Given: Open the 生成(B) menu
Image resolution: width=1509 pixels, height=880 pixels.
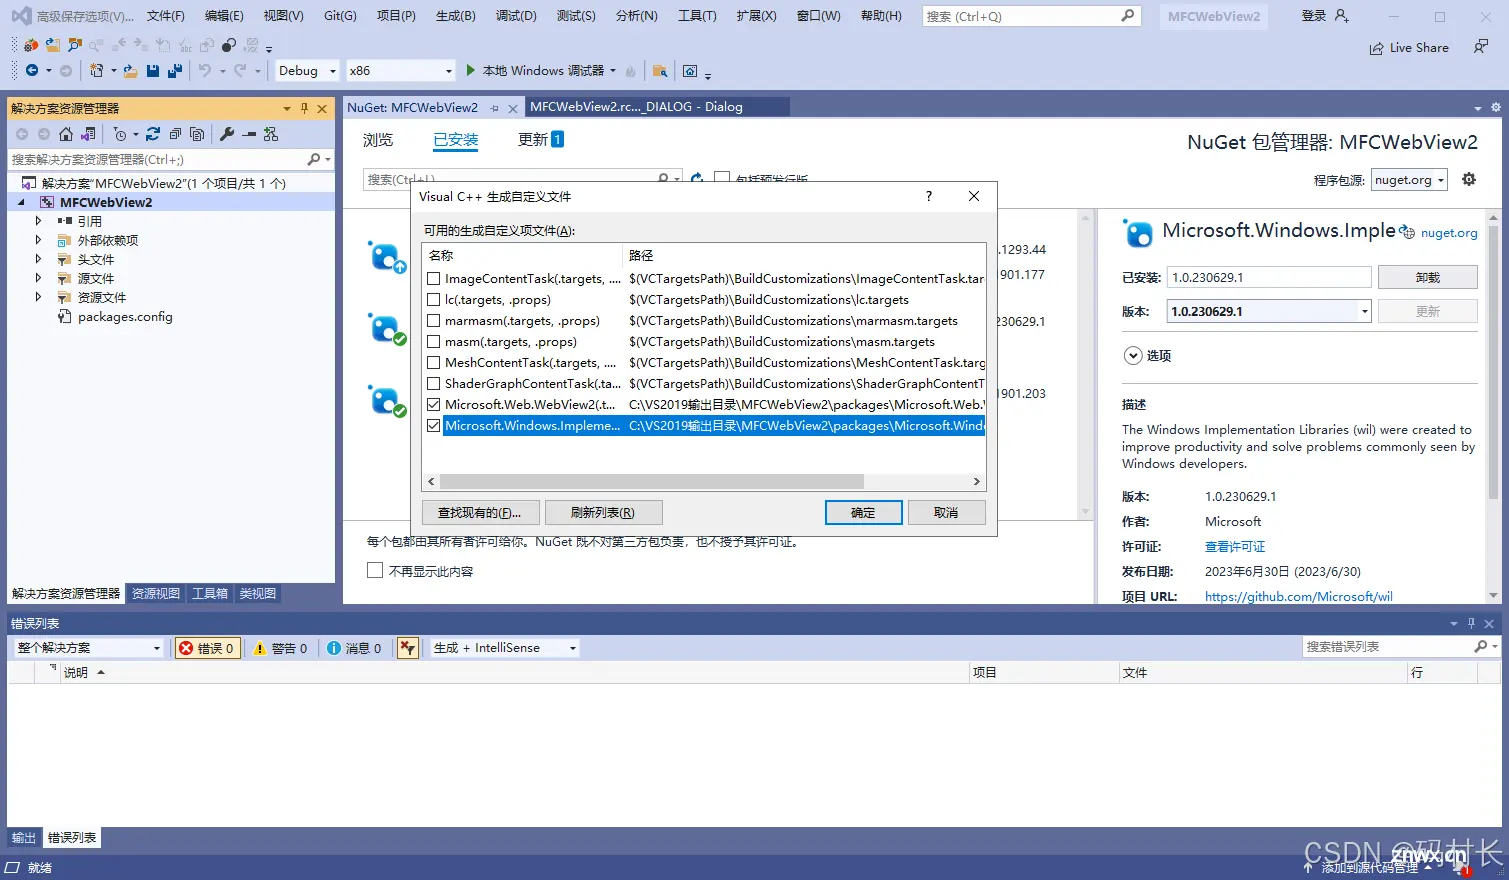Looking at the screenshot, I should click(456, 16).
